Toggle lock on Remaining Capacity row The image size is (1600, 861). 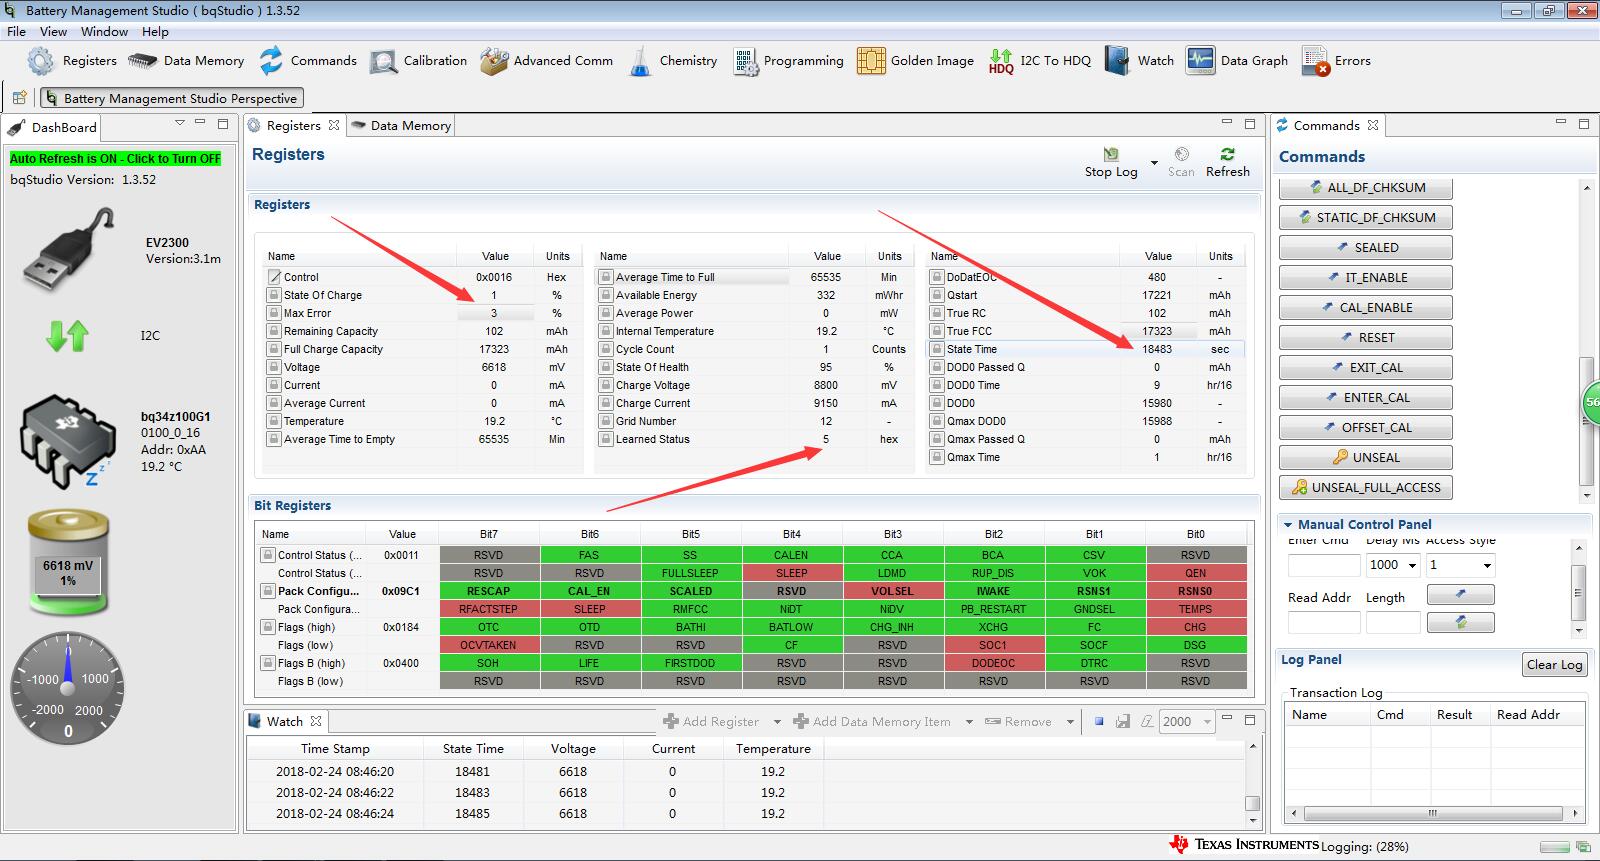tap(273, 331)
